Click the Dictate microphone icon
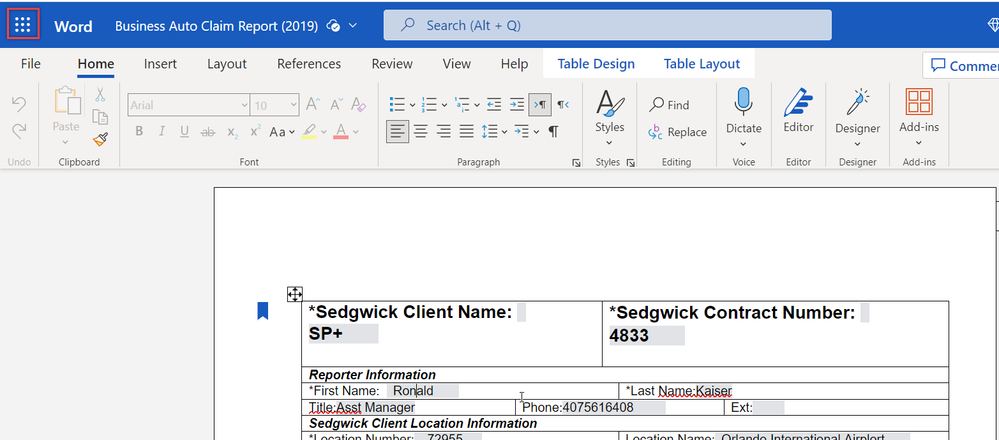 (x=744, y=102)
